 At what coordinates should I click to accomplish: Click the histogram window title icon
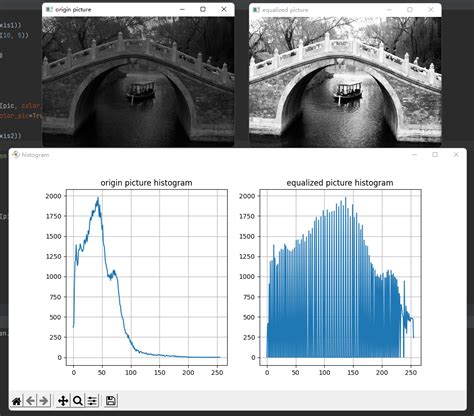(16, 154)
